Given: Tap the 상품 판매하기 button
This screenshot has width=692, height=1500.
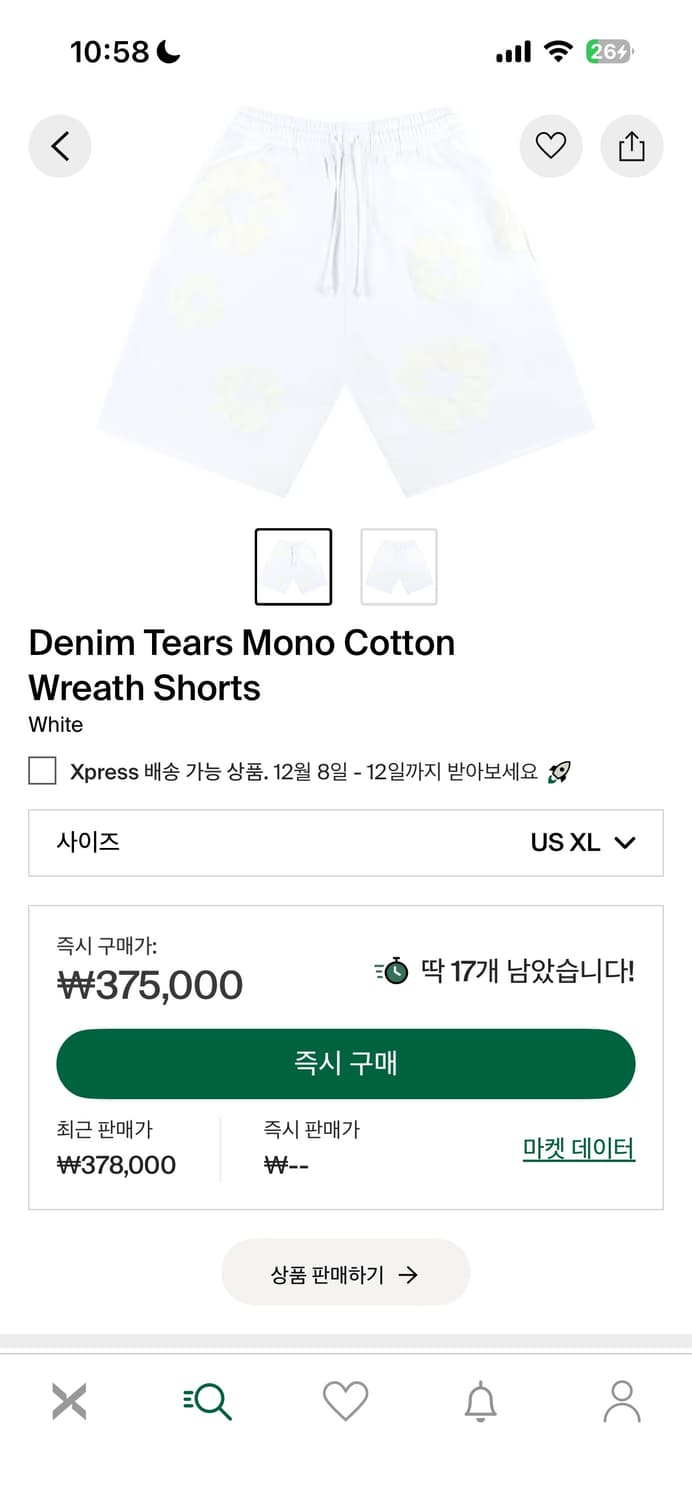Looking at the screenshot, I should (x=345, y=1272).
